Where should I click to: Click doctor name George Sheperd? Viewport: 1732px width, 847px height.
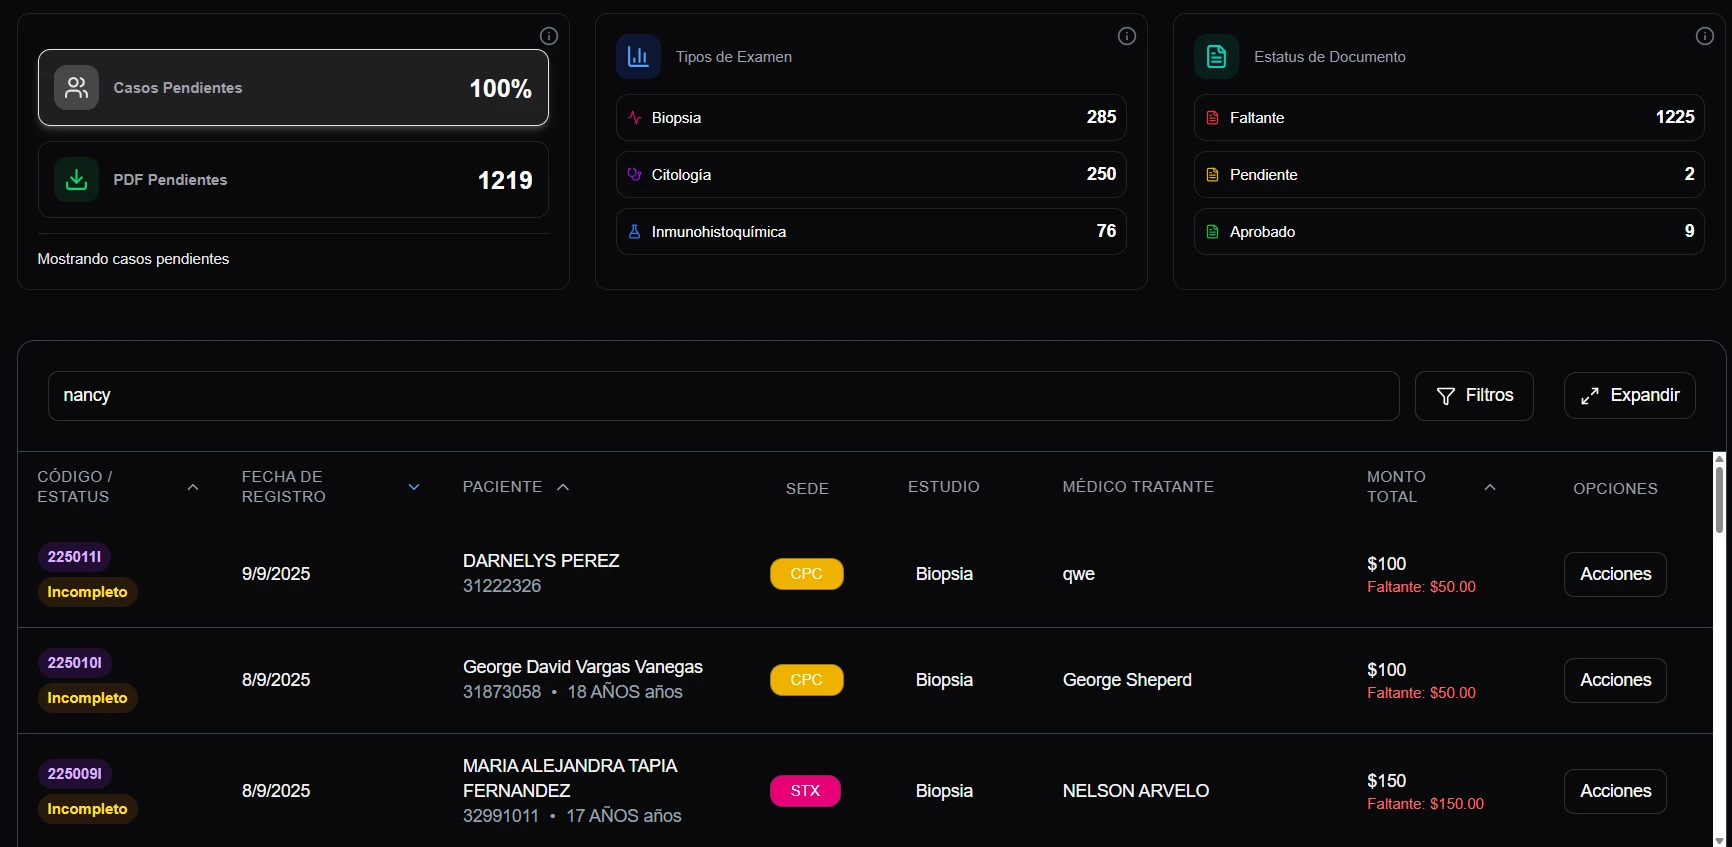tap(1127, 680)
